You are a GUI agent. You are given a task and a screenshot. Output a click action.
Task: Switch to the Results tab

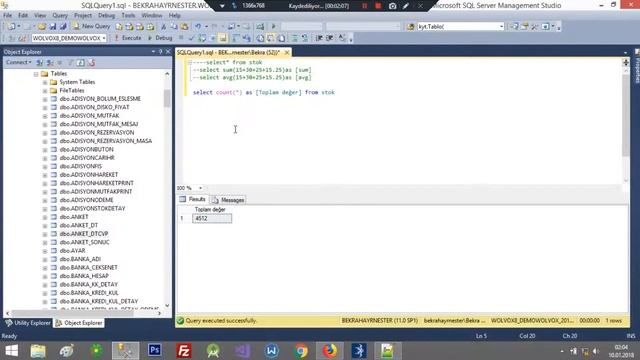193,199
